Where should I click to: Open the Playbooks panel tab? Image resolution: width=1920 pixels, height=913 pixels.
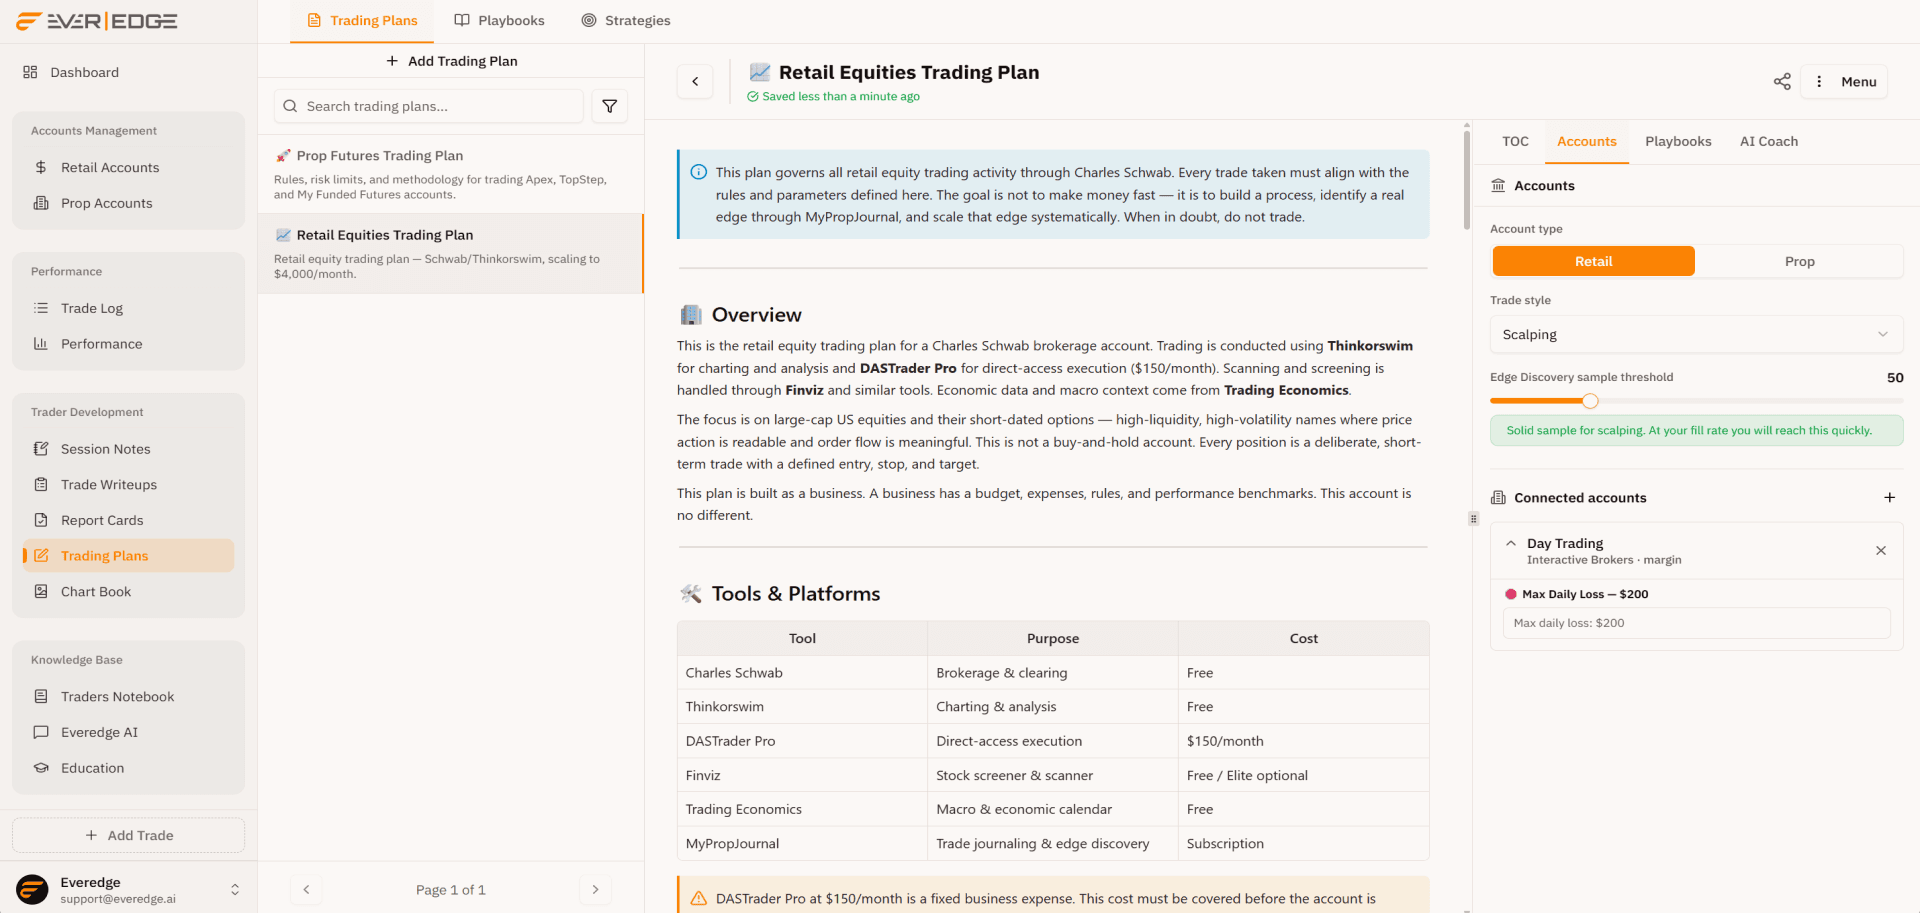coord(1678,142)
